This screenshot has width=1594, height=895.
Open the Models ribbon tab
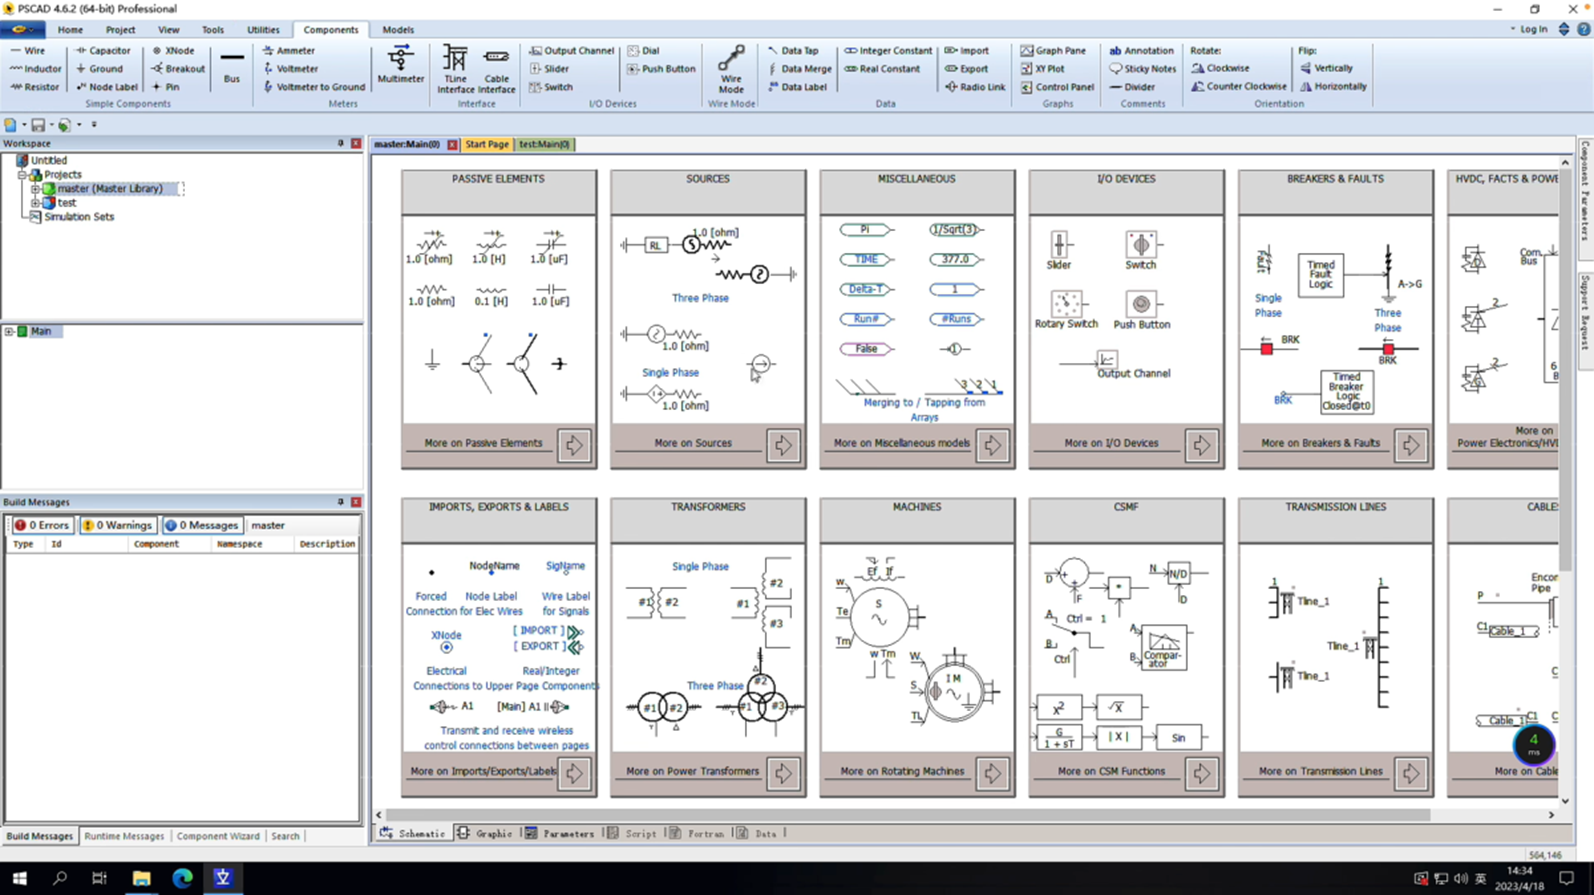coord(398,30)
